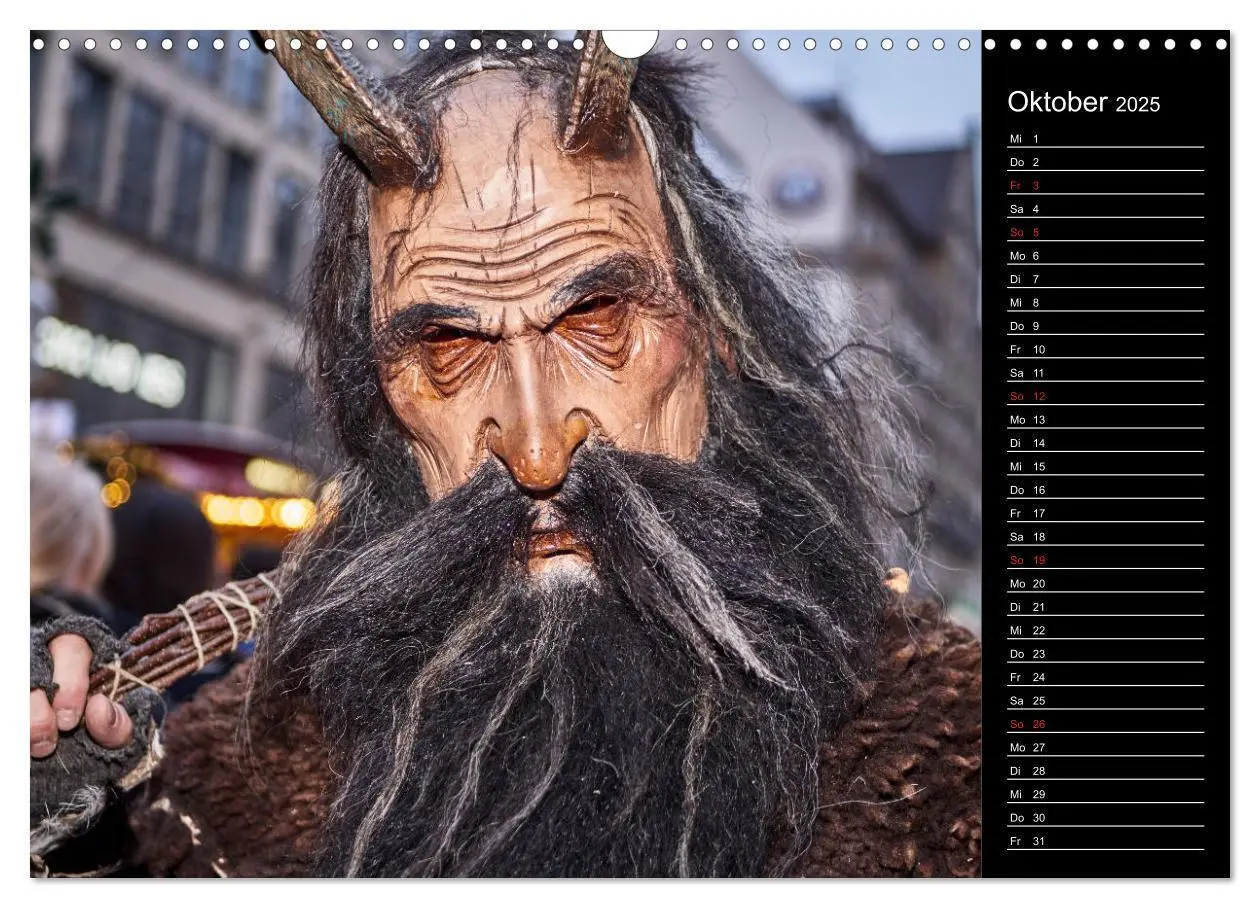
Task: Select the row 'Di 7'
Action: coord(1105,279)
